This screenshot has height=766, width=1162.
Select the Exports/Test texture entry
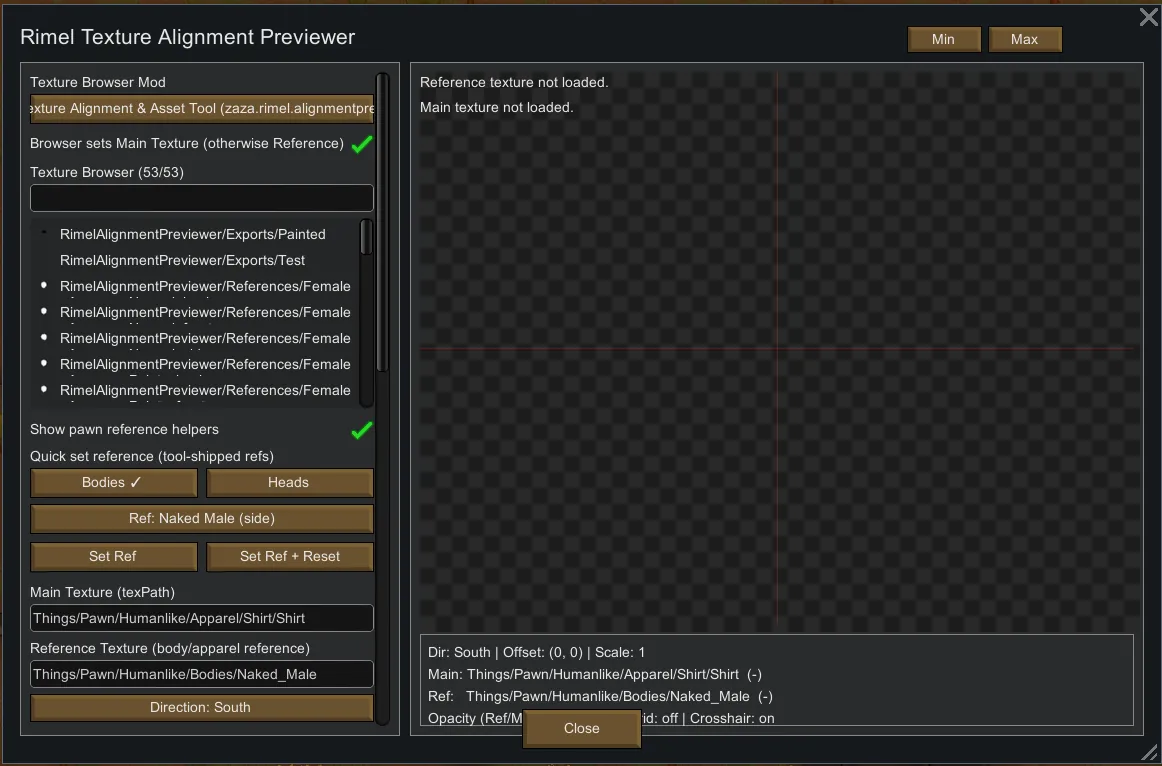(183, 260)
